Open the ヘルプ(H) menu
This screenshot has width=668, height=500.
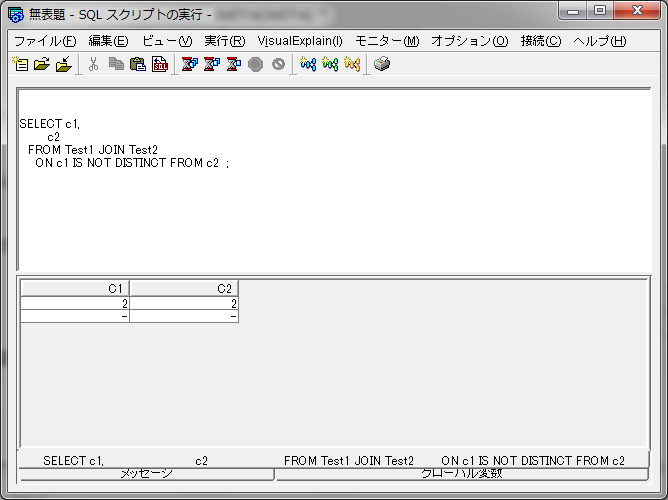click(599, 41)
